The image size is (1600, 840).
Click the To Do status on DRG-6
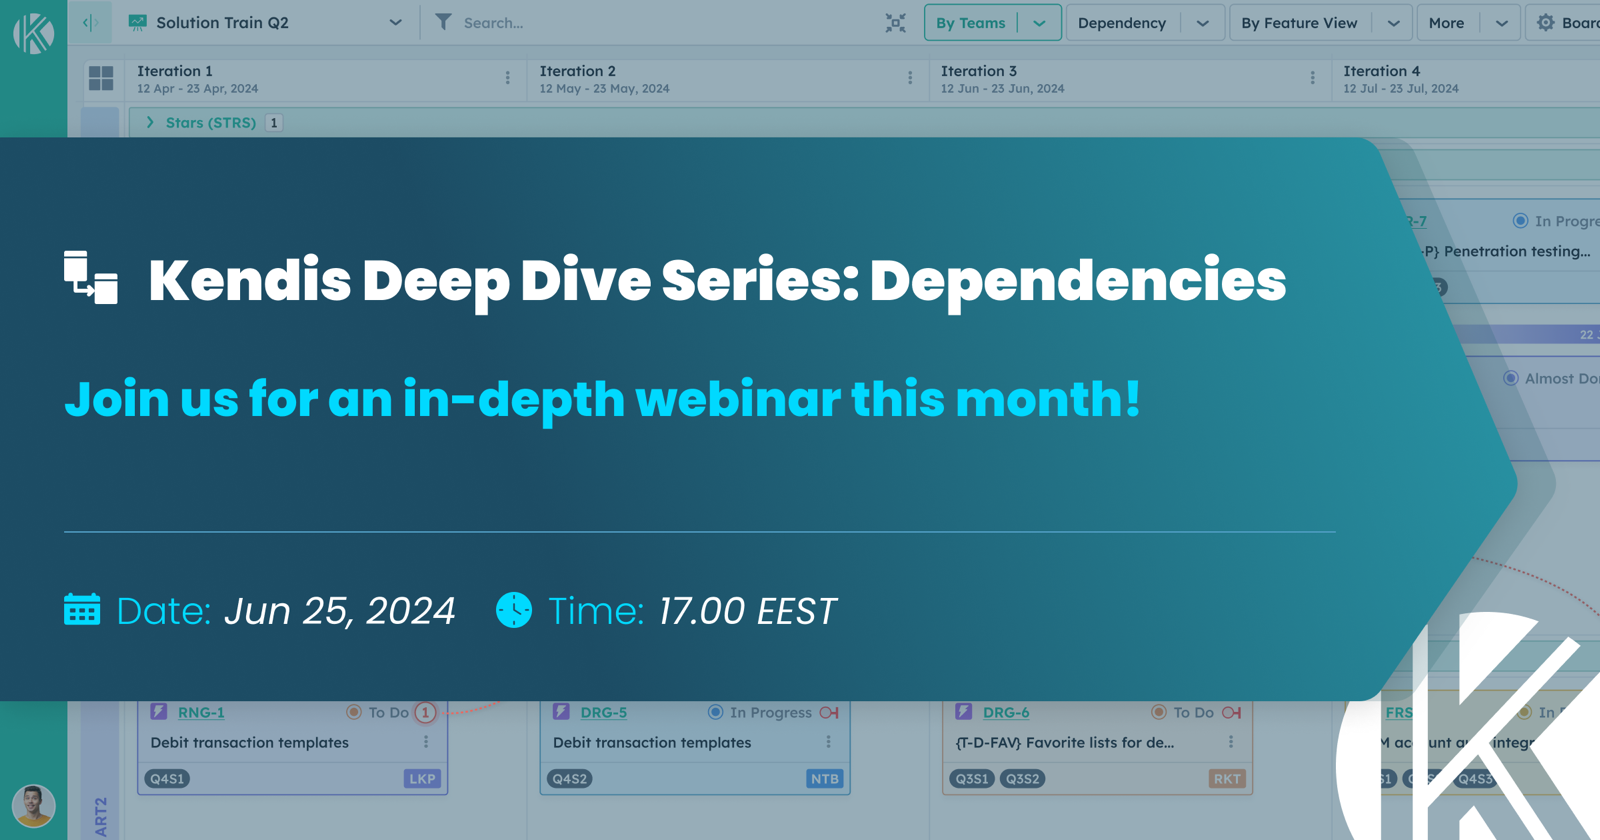1182,713
